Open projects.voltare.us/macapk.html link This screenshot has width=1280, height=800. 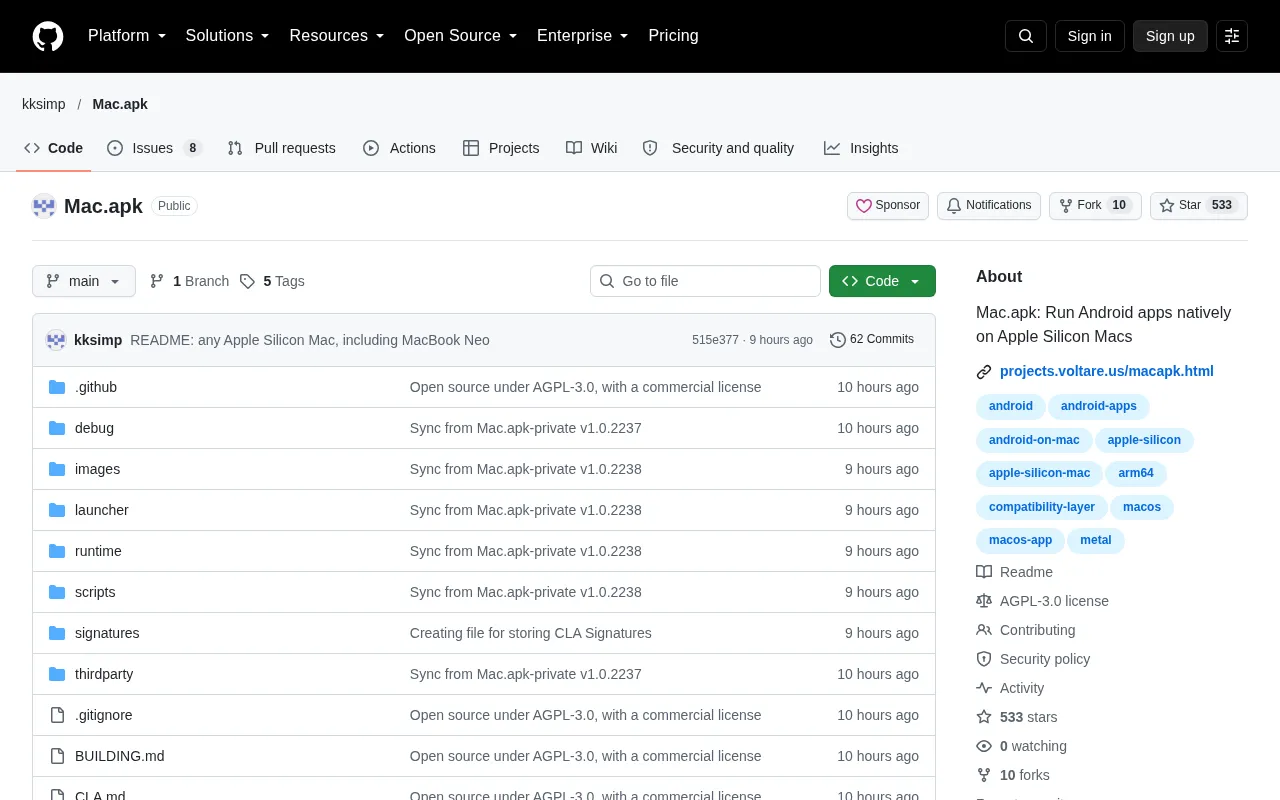[x=1107, y=371]
